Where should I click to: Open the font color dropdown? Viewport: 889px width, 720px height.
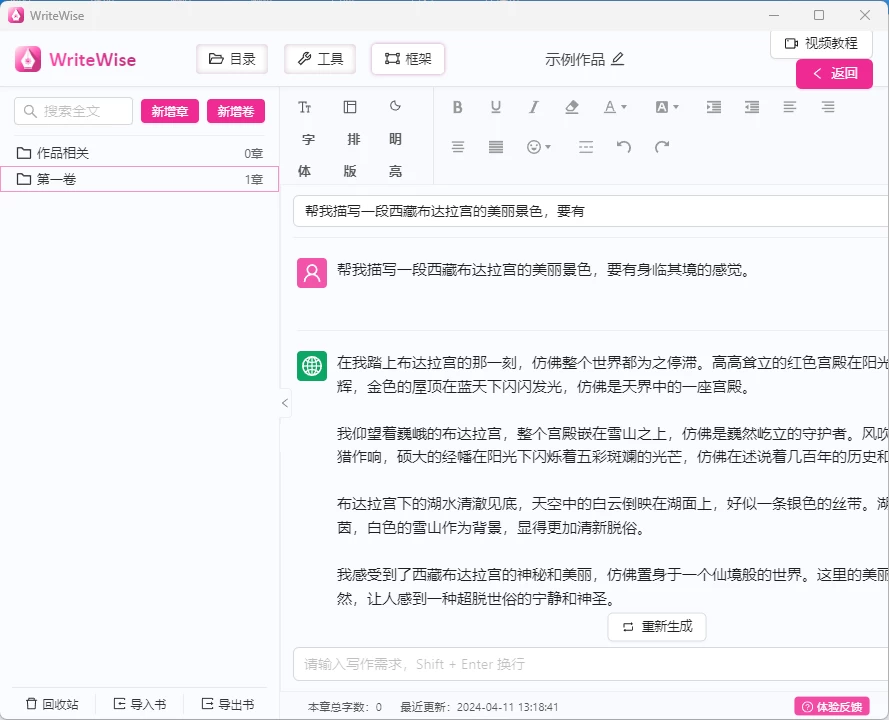(615, 107)
